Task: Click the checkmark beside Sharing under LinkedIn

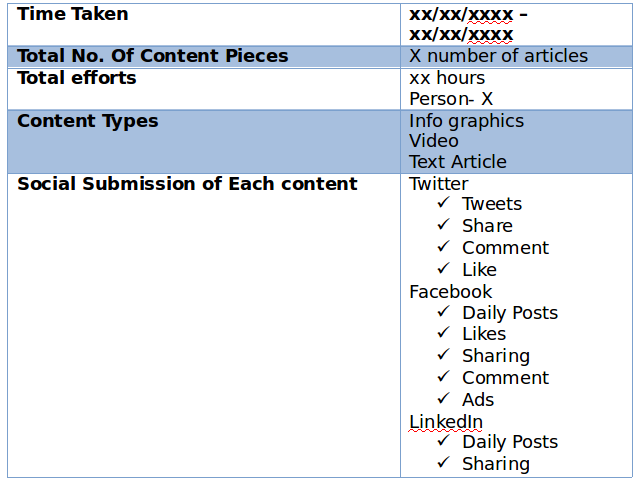Action: coord(443,464)
